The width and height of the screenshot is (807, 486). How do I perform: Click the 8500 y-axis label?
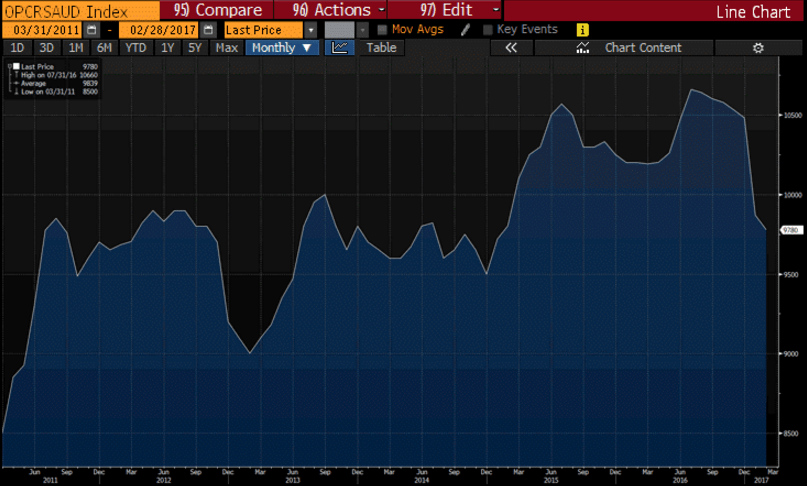tap(791, 433)
